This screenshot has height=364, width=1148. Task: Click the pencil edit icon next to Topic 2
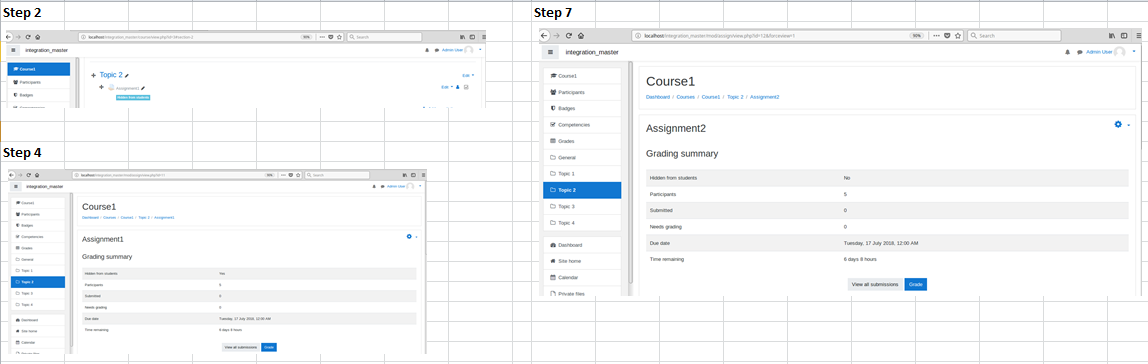(127, 75)
